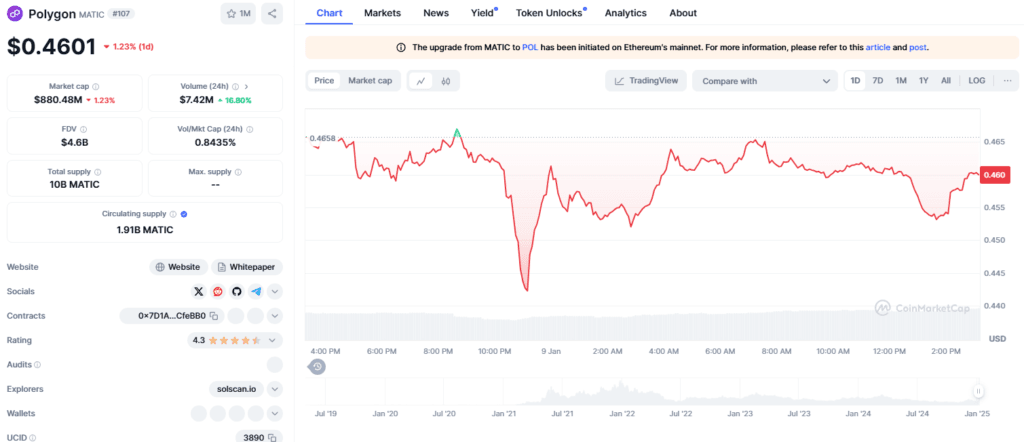Set chart range to All
1024x442 pixels.
point(946,80)
